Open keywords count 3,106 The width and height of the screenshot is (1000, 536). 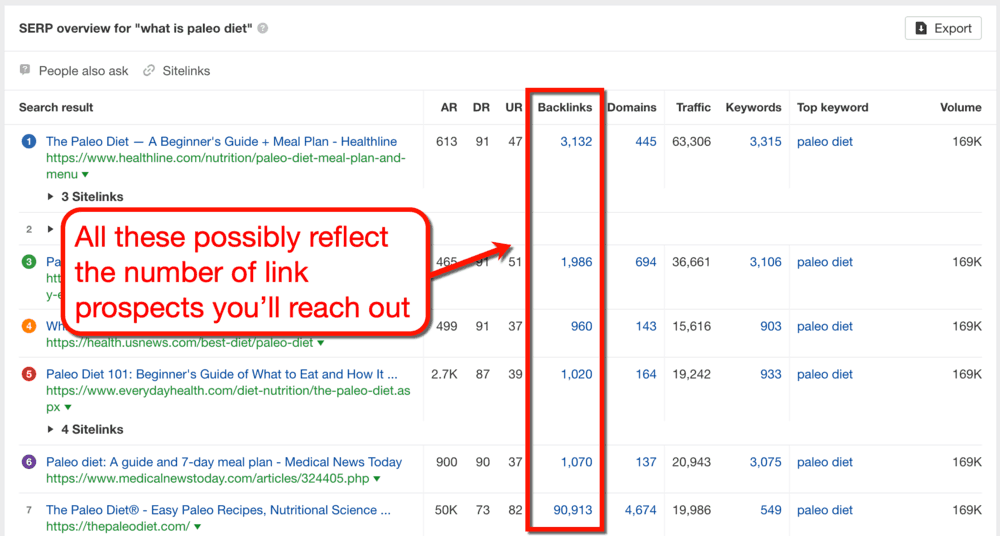(x=765, y=262)
